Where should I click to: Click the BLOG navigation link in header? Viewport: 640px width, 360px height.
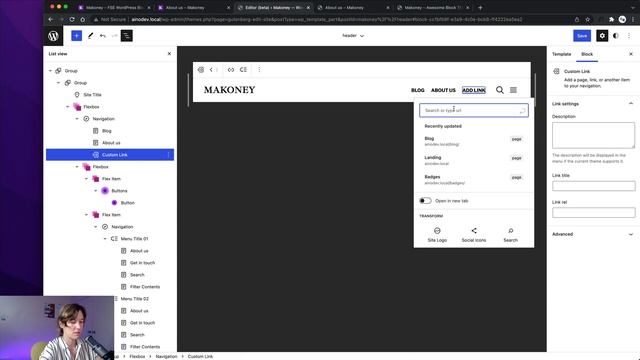(418, 90)
